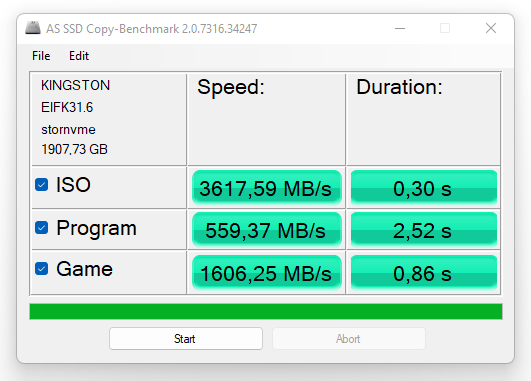Uncheck the ISO checkbox
Image resolution: width=531 pixels, height=381 pixels.
pyautogui.click(x=42, y=185)
